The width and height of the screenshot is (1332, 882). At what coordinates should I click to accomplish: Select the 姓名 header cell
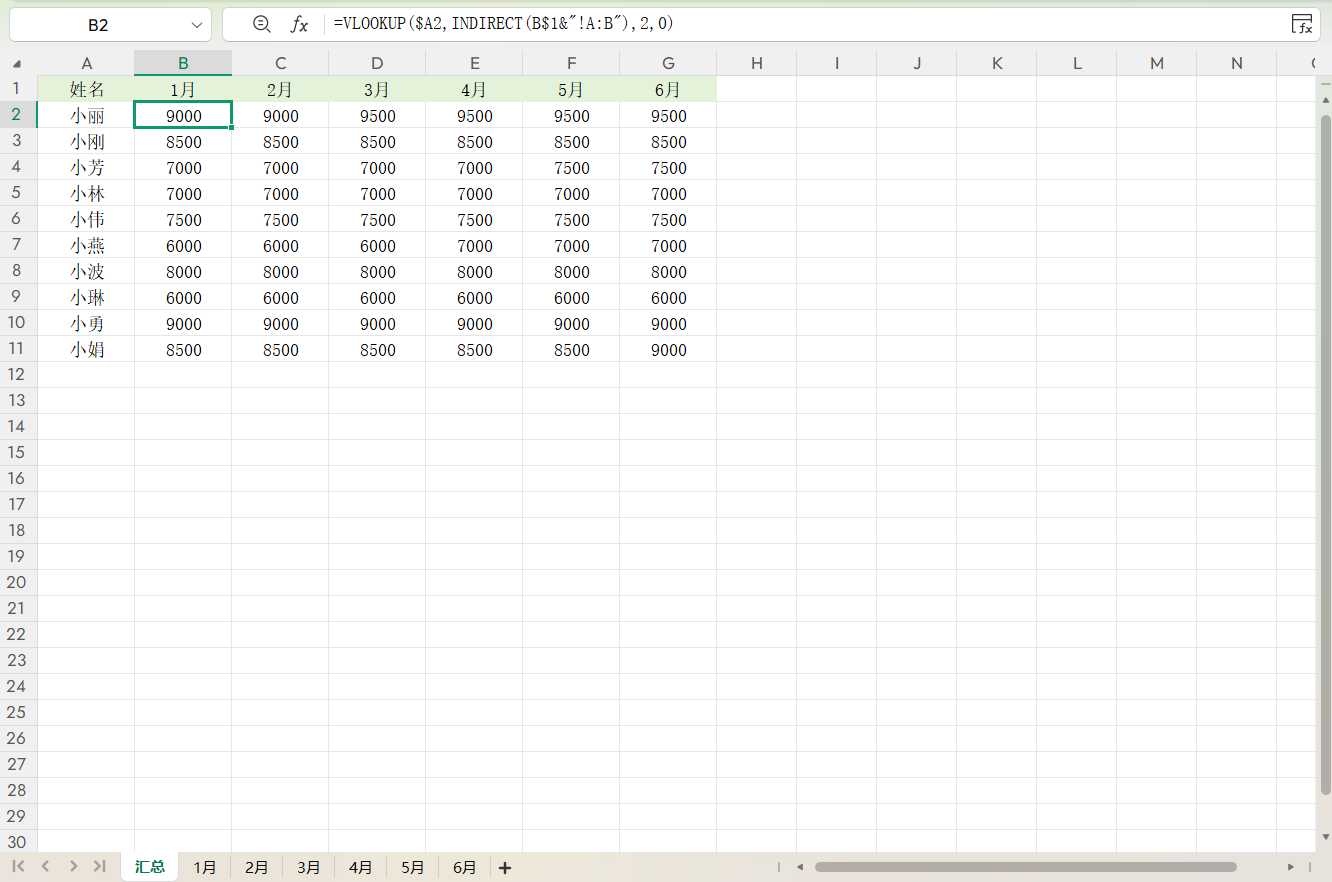[86, 89]
